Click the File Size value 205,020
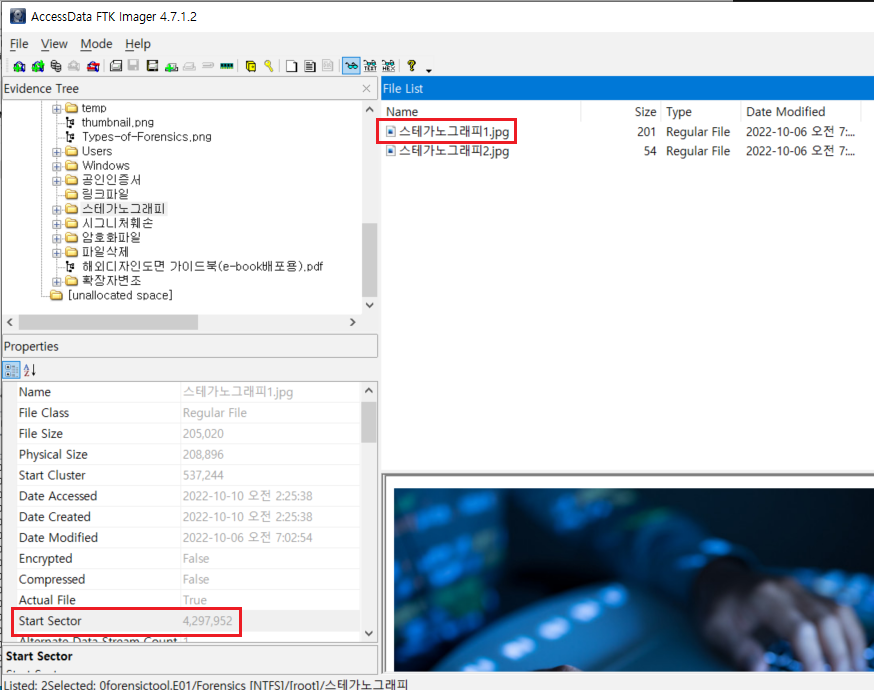 coord(203,434)
